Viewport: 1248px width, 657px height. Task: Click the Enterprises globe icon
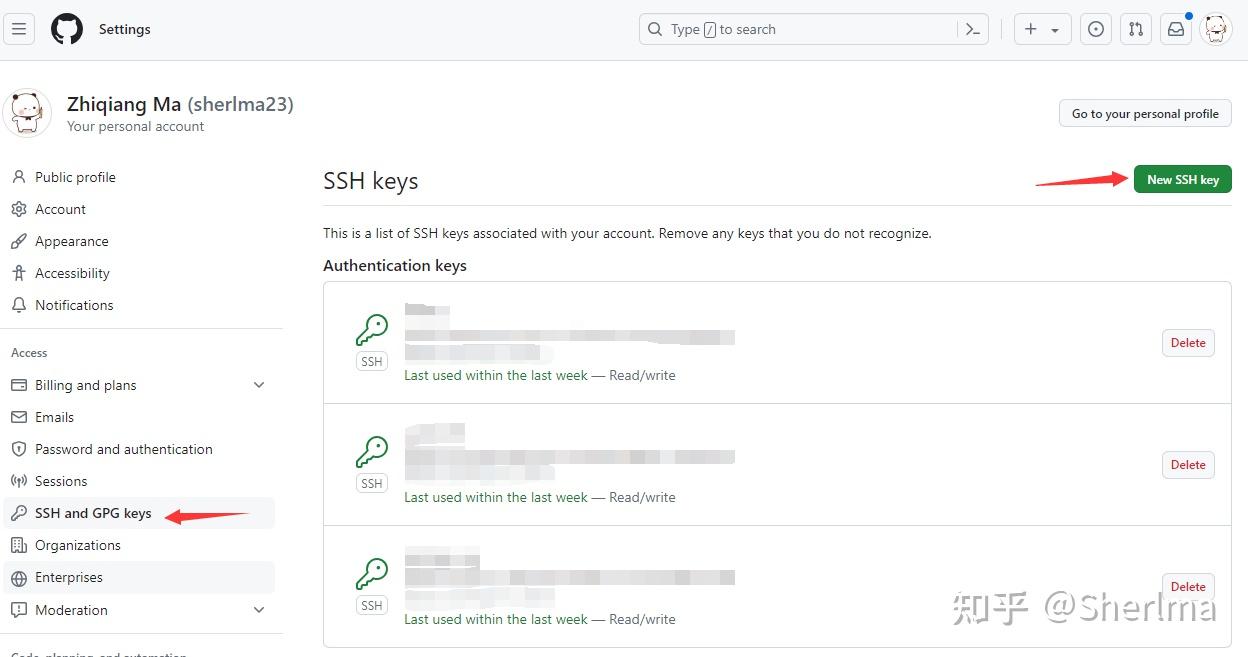point(18,577)
